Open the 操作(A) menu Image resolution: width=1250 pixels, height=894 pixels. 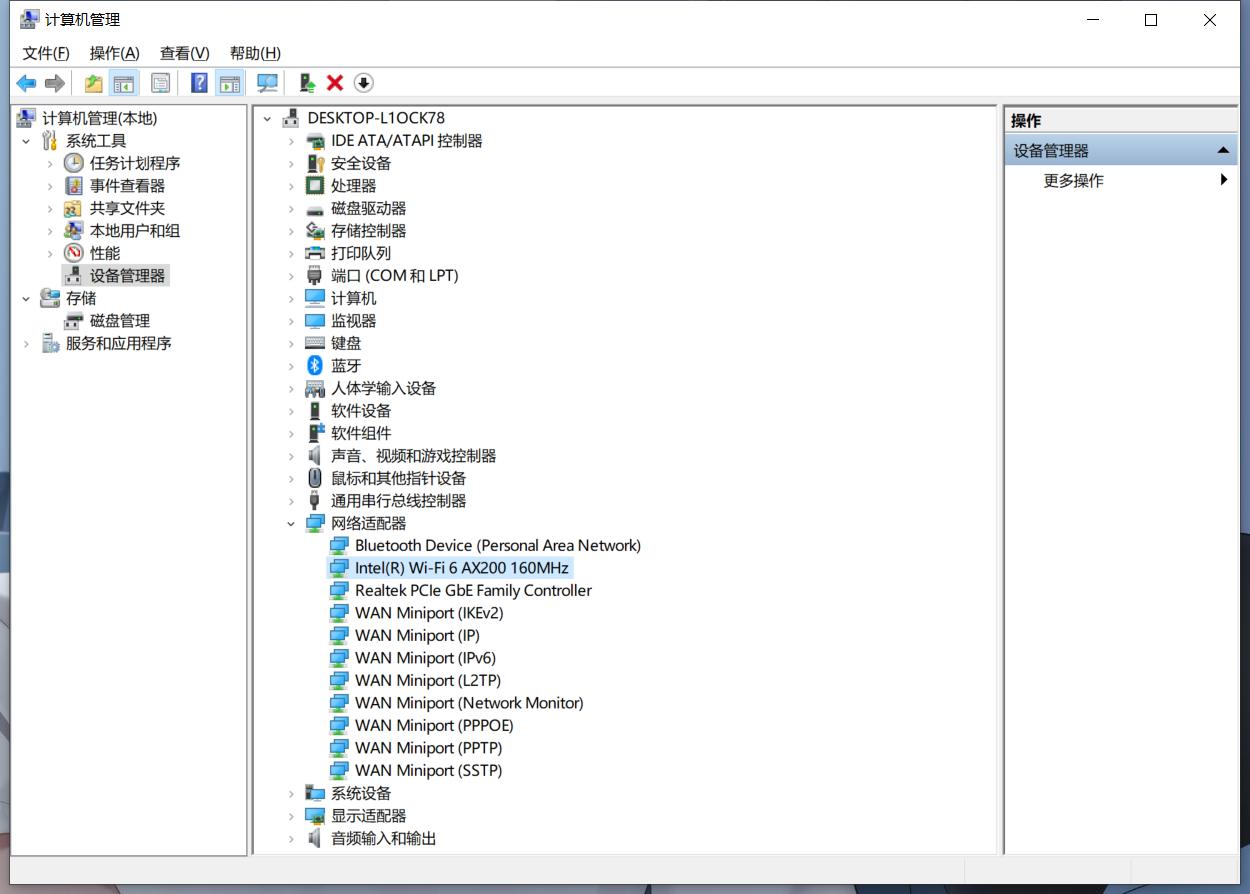coord(114,53)
